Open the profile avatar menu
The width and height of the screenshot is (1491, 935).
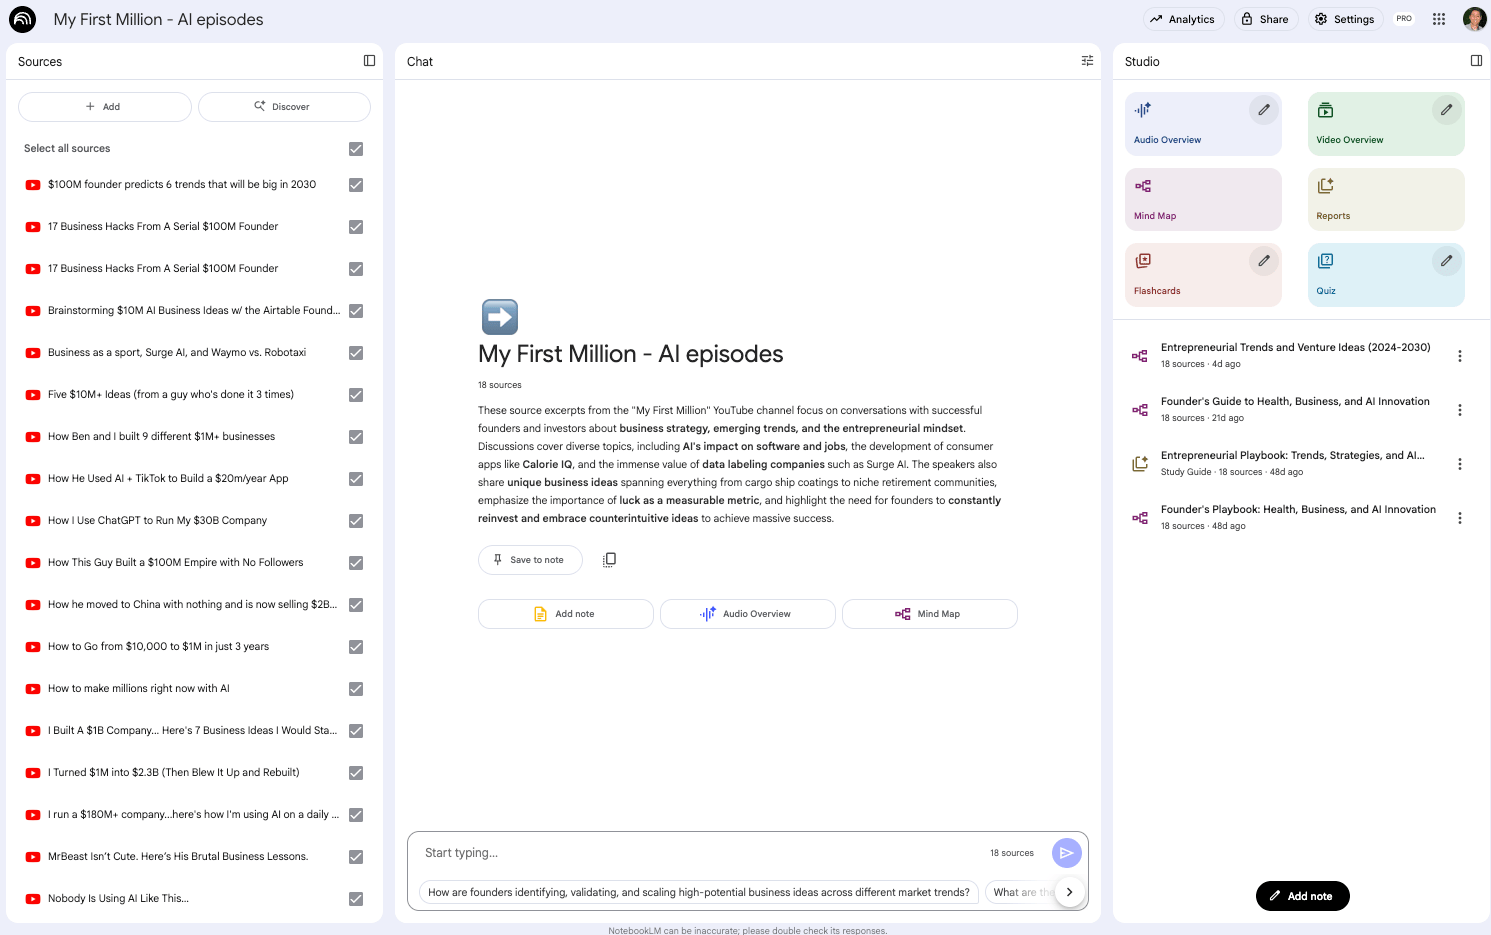pyautogui.click(x=1474, y=19)
